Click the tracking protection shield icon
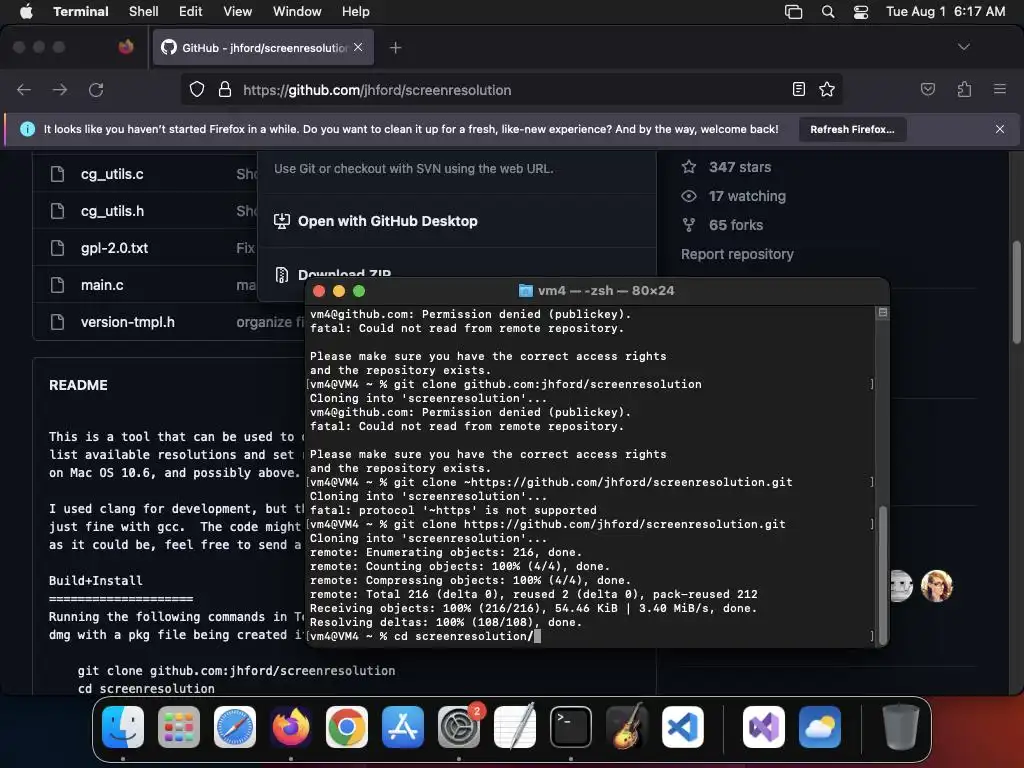 coord(197,89)
